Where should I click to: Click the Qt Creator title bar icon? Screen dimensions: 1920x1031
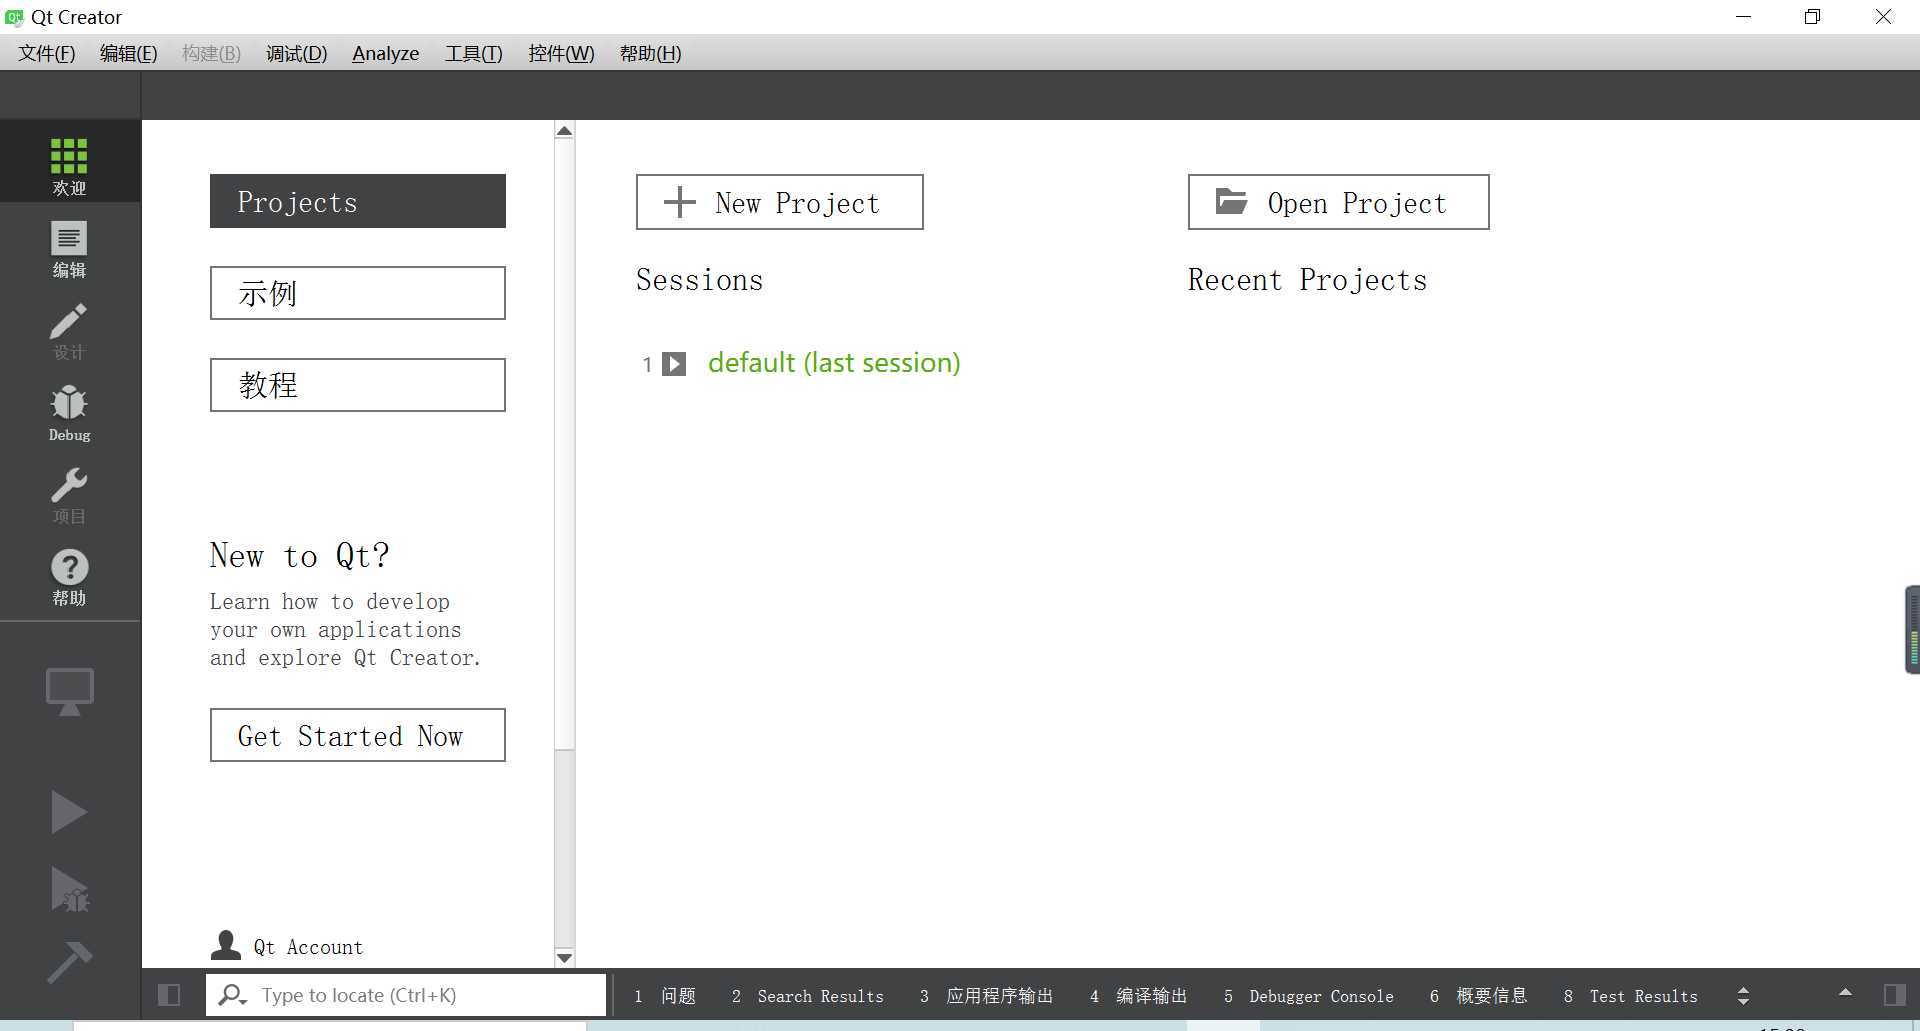tap(14, 17)
